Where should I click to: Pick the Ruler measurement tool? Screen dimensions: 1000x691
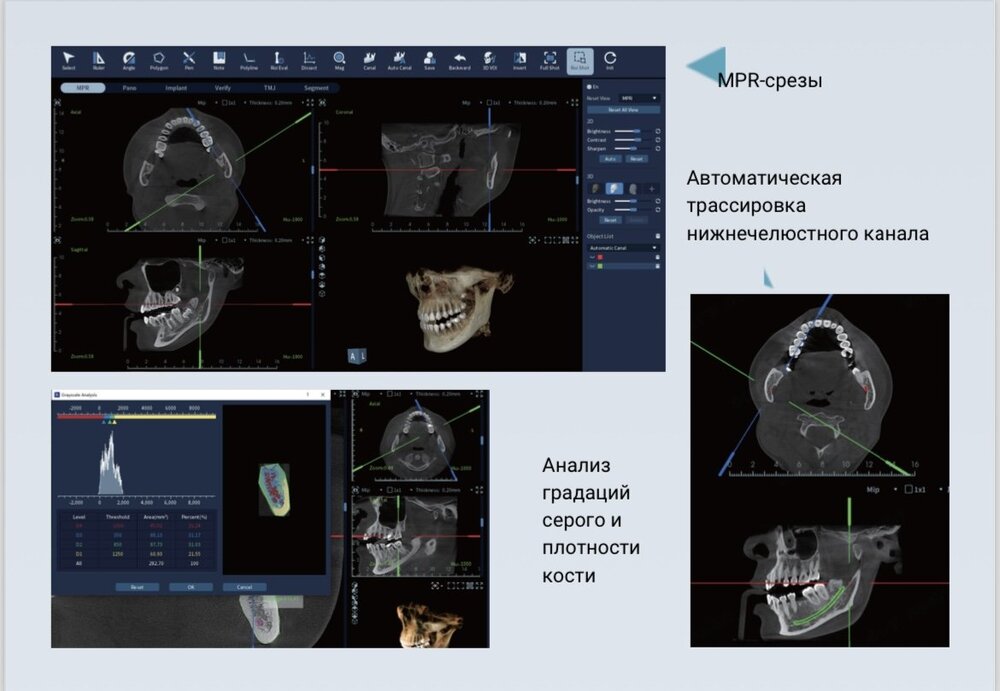point(99,61)
